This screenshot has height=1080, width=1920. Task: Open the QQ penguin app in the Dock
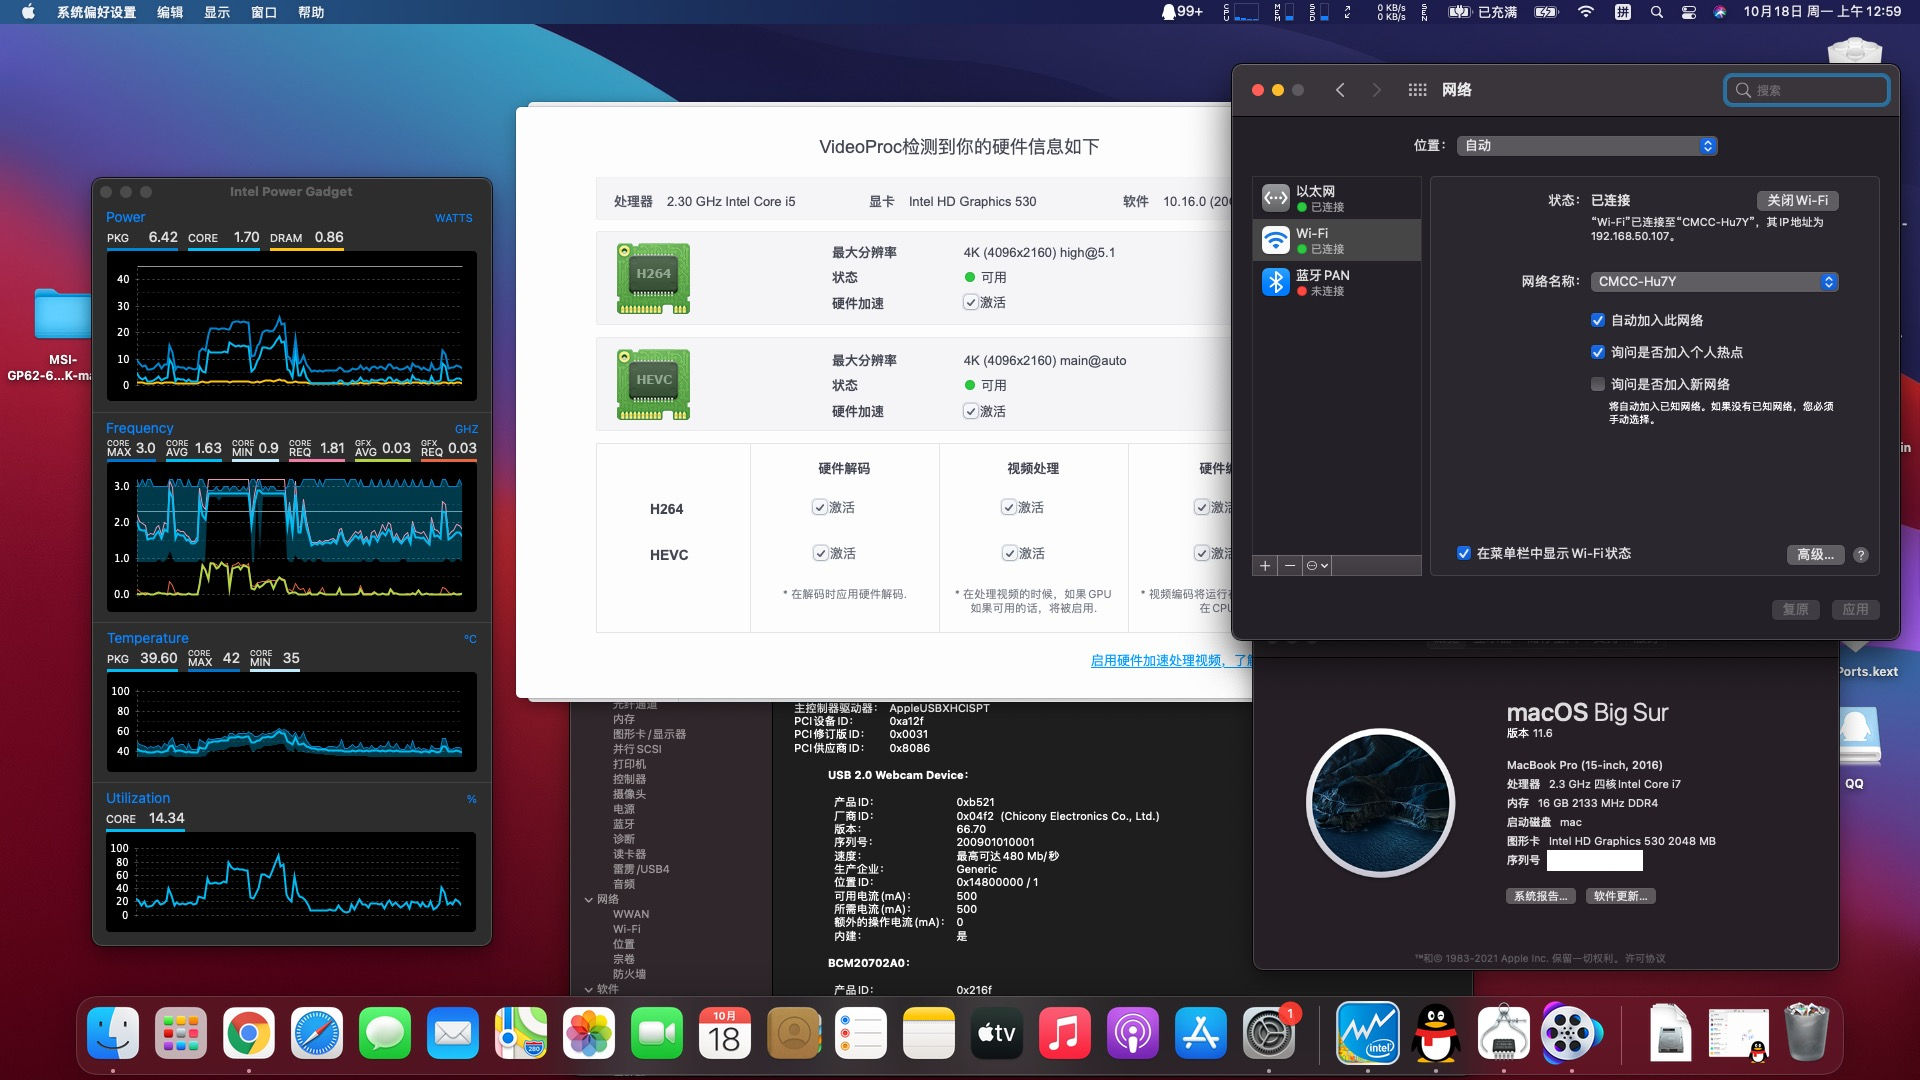coord(1435,1034)
